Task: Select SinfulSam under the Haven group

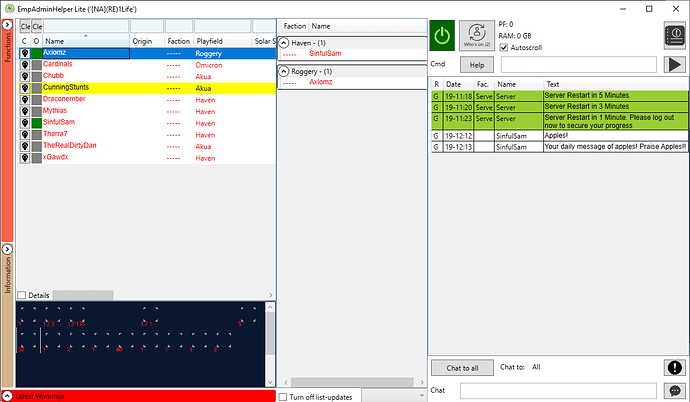Action: (325, 53)
